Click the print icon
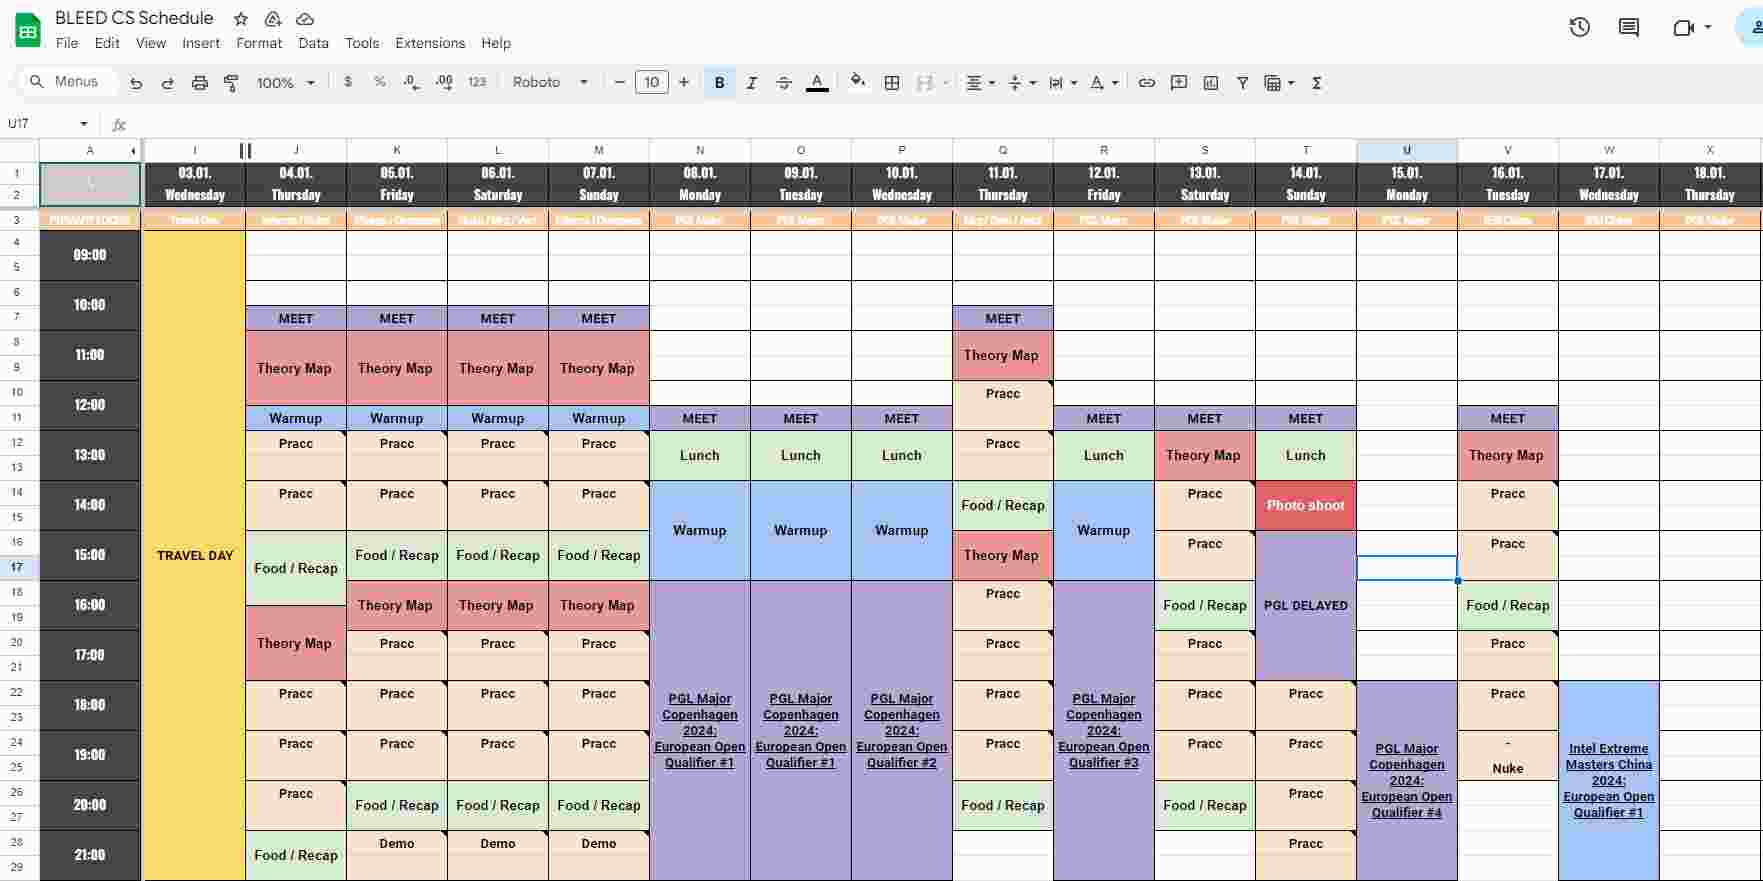1763x881 pixels. tap(200, 83)
